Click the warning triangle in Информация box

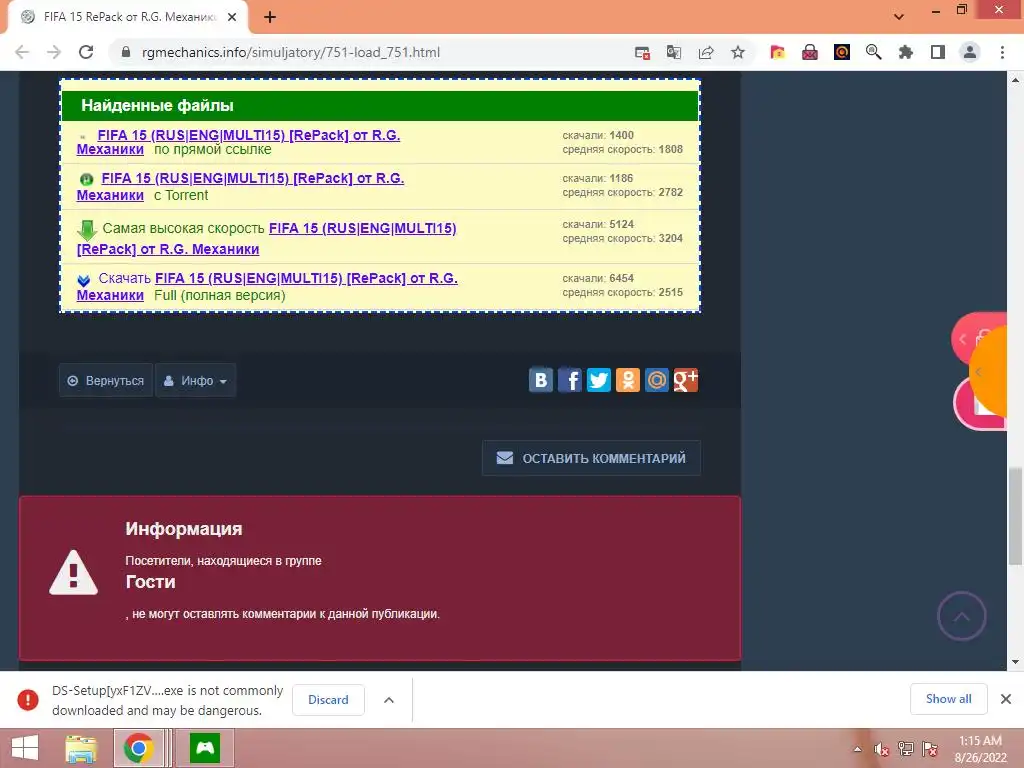[x=73, y=573]
